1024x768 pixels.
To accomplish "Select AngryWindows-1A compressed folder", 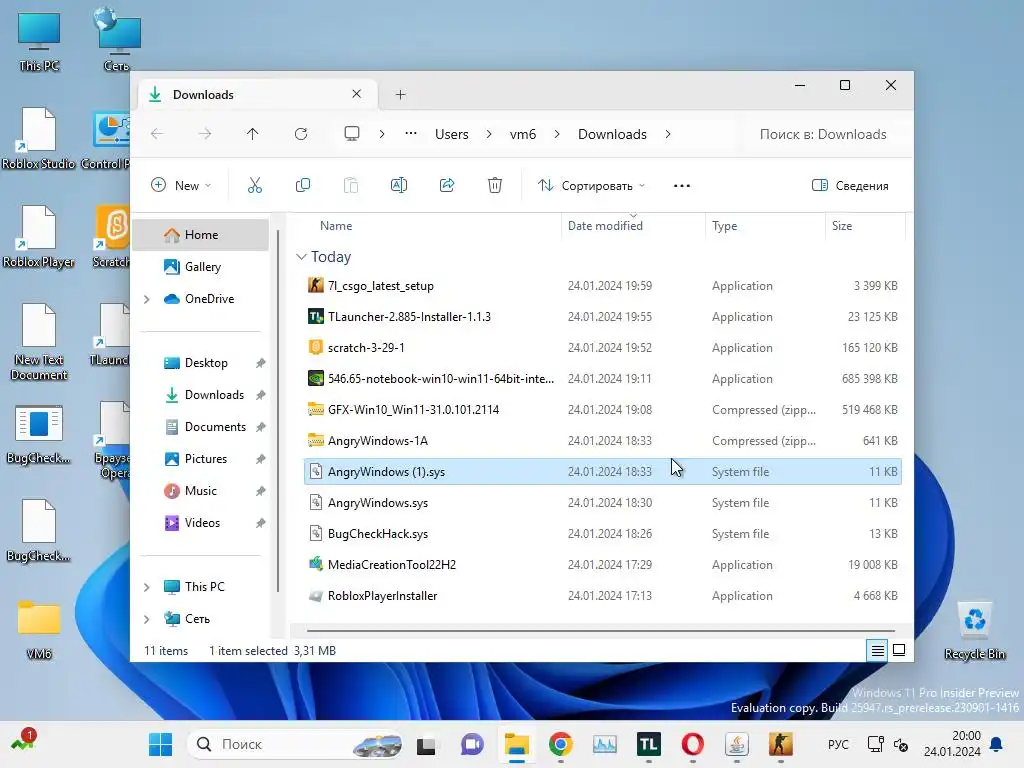I will point(602,440).
